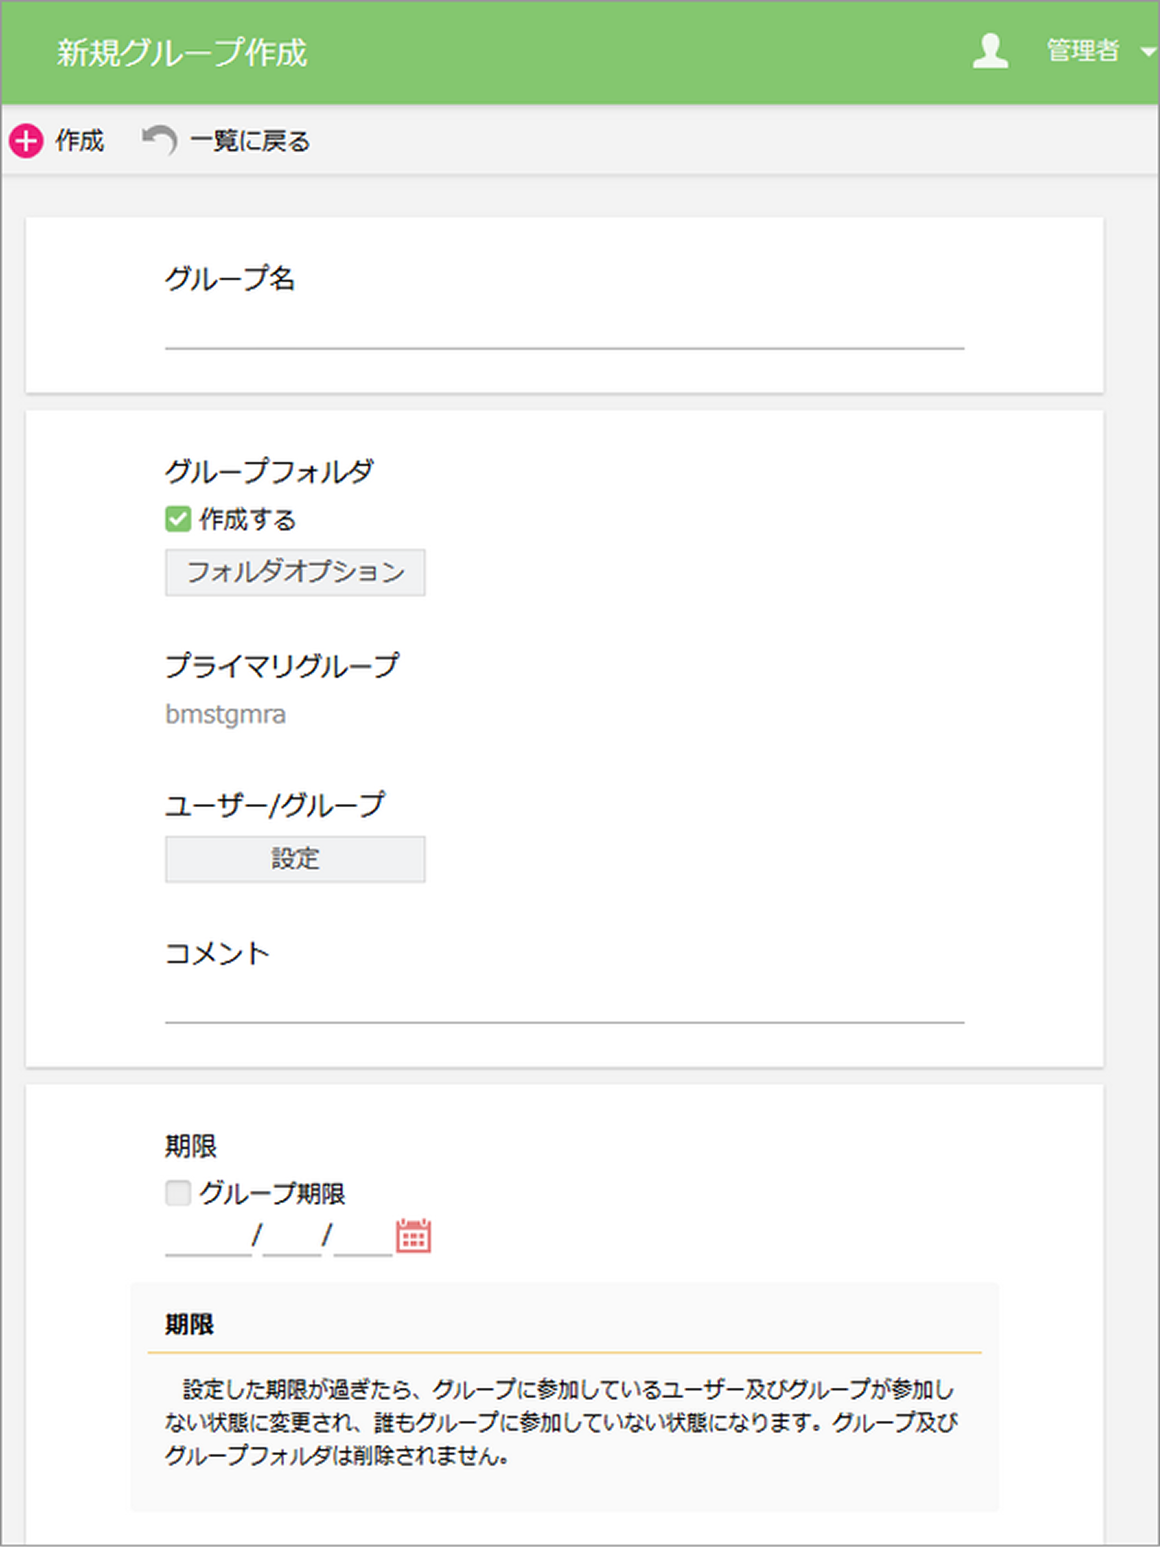Open the フォルダオプション dialog
The width and height of the screenshot is (1160, 1547).
coord(295,572)
